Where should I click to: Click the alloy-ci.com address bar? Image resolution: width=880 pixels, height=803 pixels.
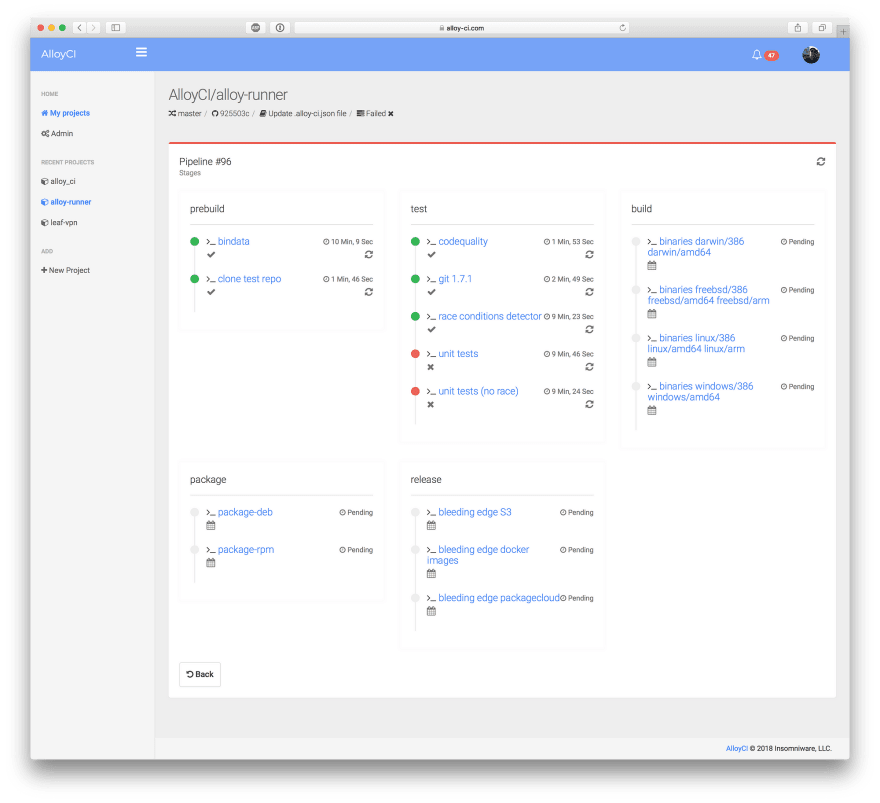point(461,27)
